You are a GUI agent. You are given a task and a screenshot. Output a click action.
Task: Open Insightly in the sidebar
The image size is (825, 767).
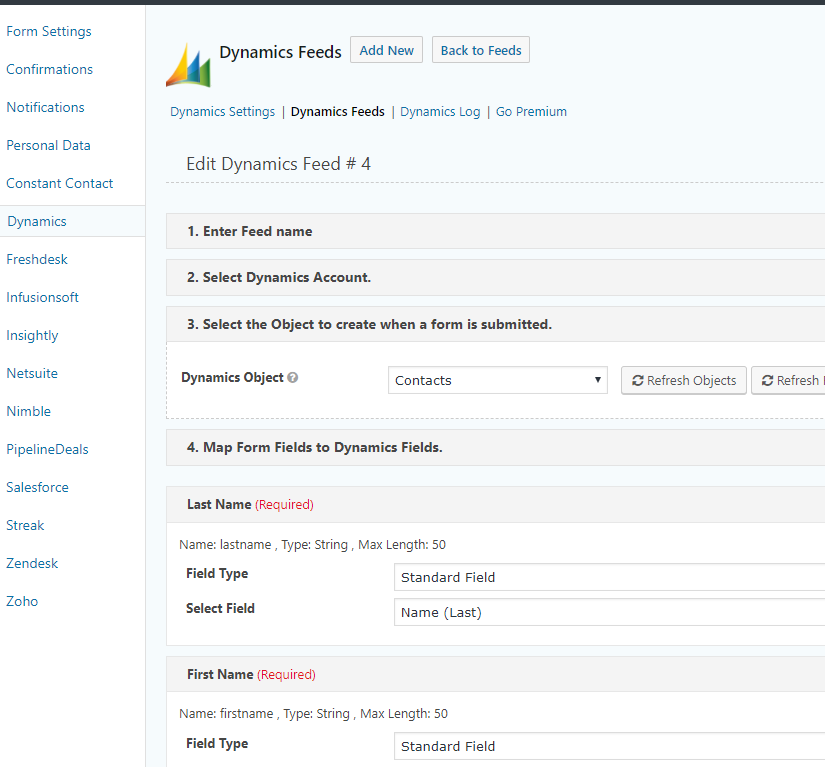pos(32,336)
